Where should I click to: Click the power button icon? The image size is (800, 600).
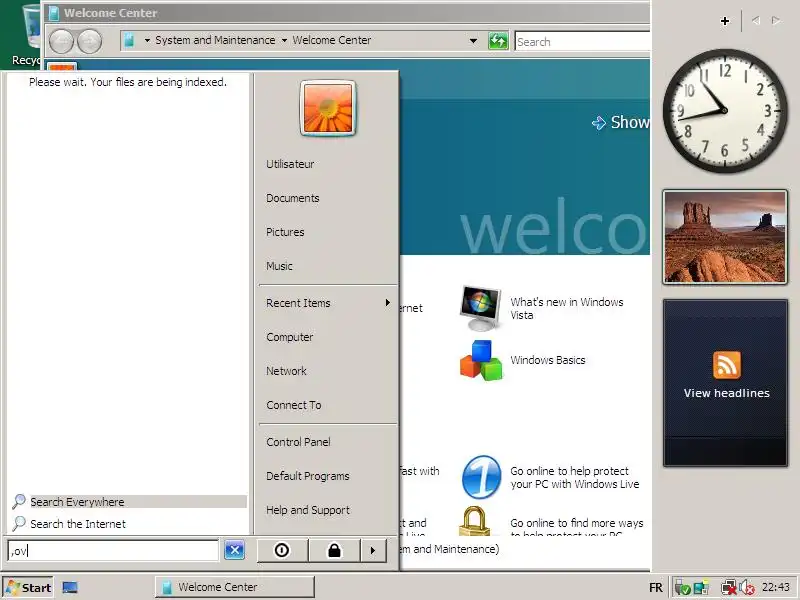click(x=282, y=551)
